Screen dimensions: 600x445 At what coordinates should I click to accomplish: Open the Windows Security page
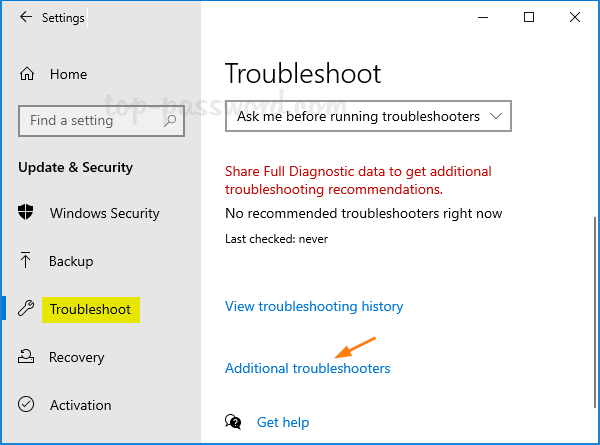point(104,213)
